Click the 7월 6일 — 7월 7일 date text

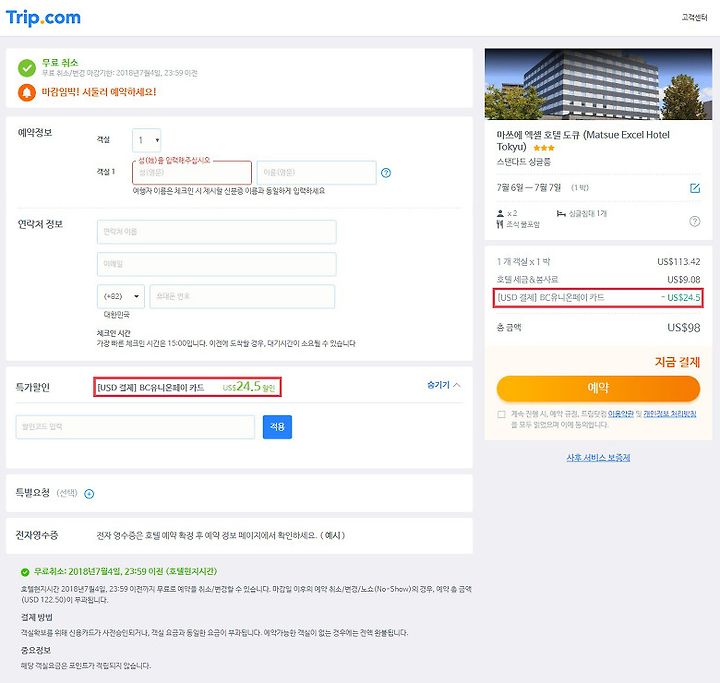pyautogui.click(x=529, y=187)
